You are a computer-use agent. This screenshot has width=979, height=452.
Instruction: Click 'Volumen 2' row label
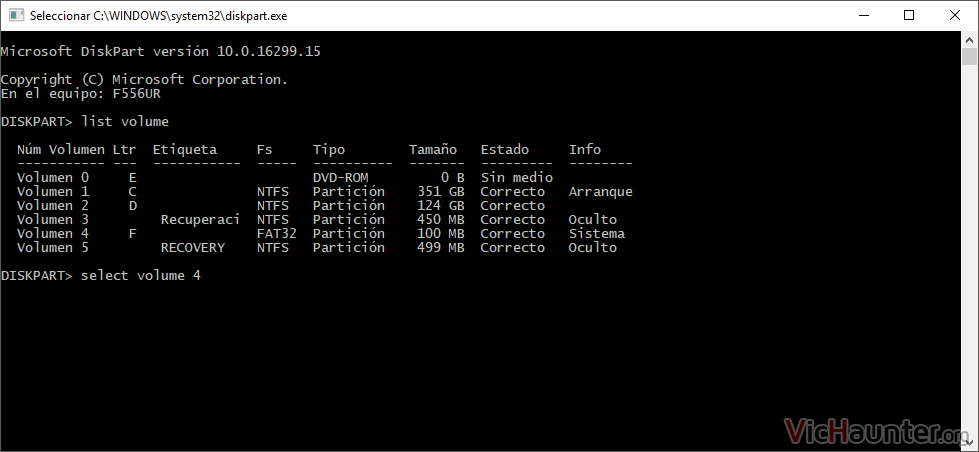[x=53, y=205]
